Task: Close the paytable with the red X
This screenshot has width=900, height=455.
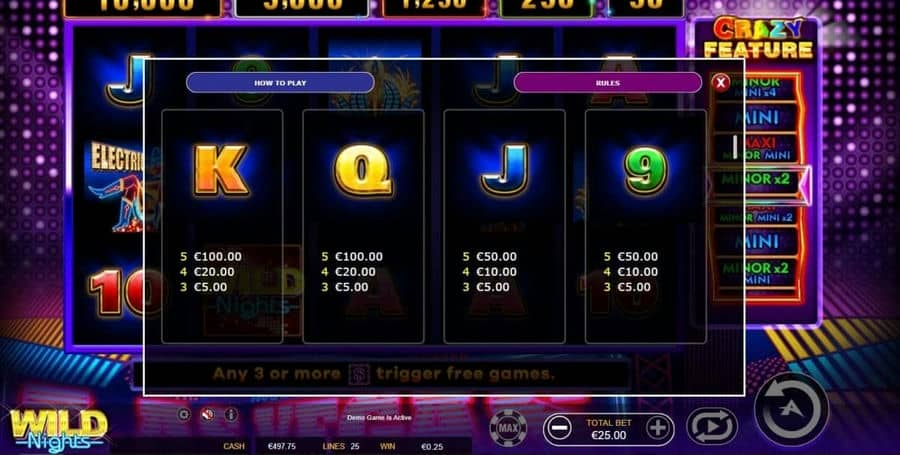Action: [x=720, y=83]
